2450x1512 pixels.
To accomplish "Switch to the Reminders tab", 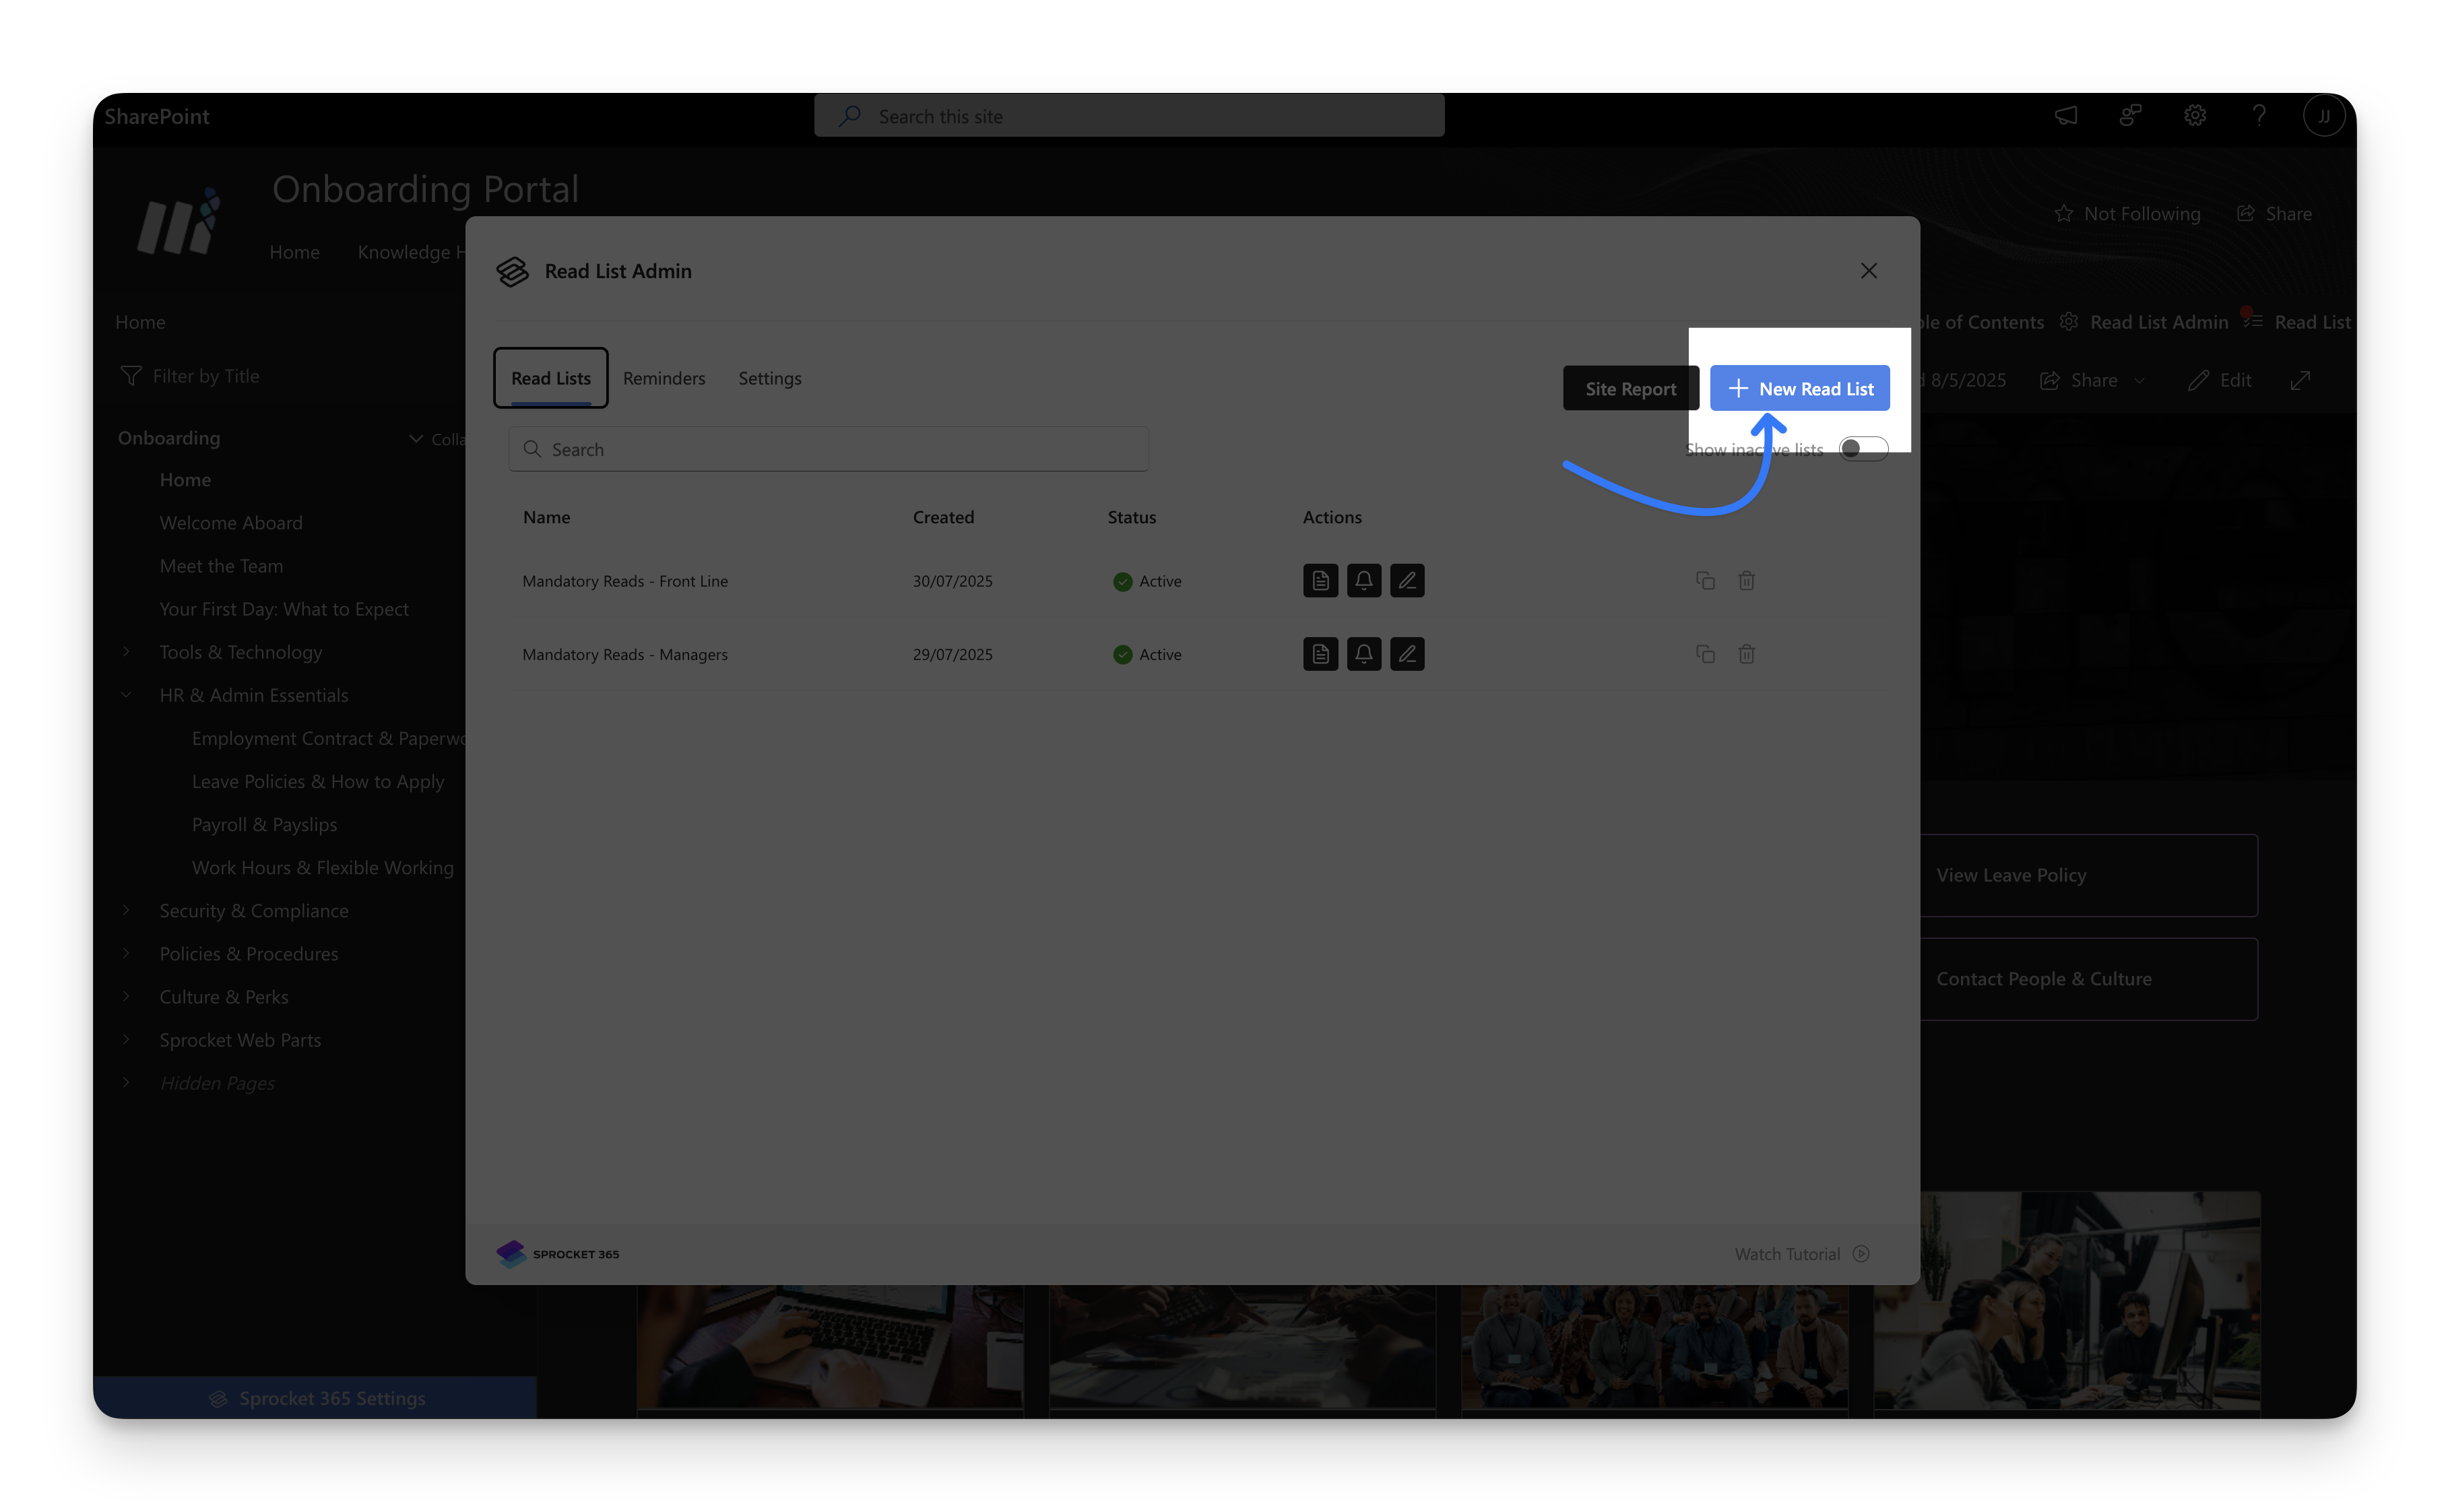I will tap(664, 378).
